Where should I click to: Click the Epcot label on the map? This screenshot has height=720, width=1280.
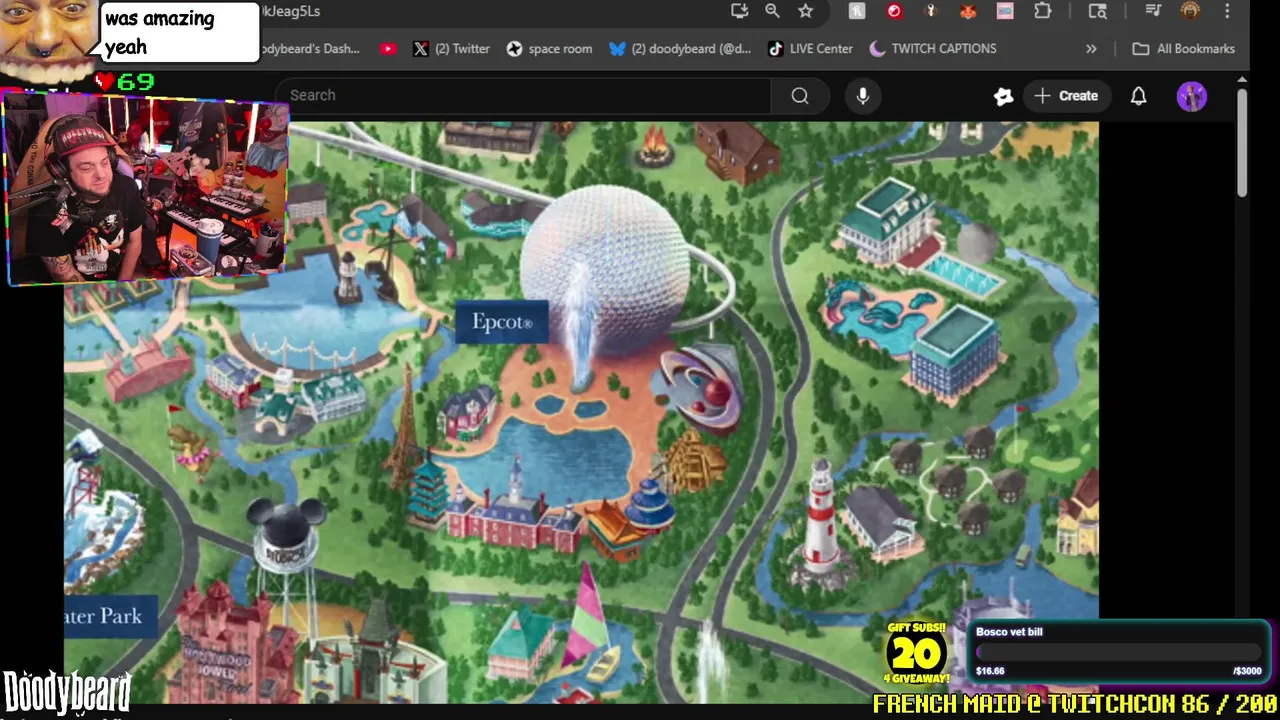(502, 322)
